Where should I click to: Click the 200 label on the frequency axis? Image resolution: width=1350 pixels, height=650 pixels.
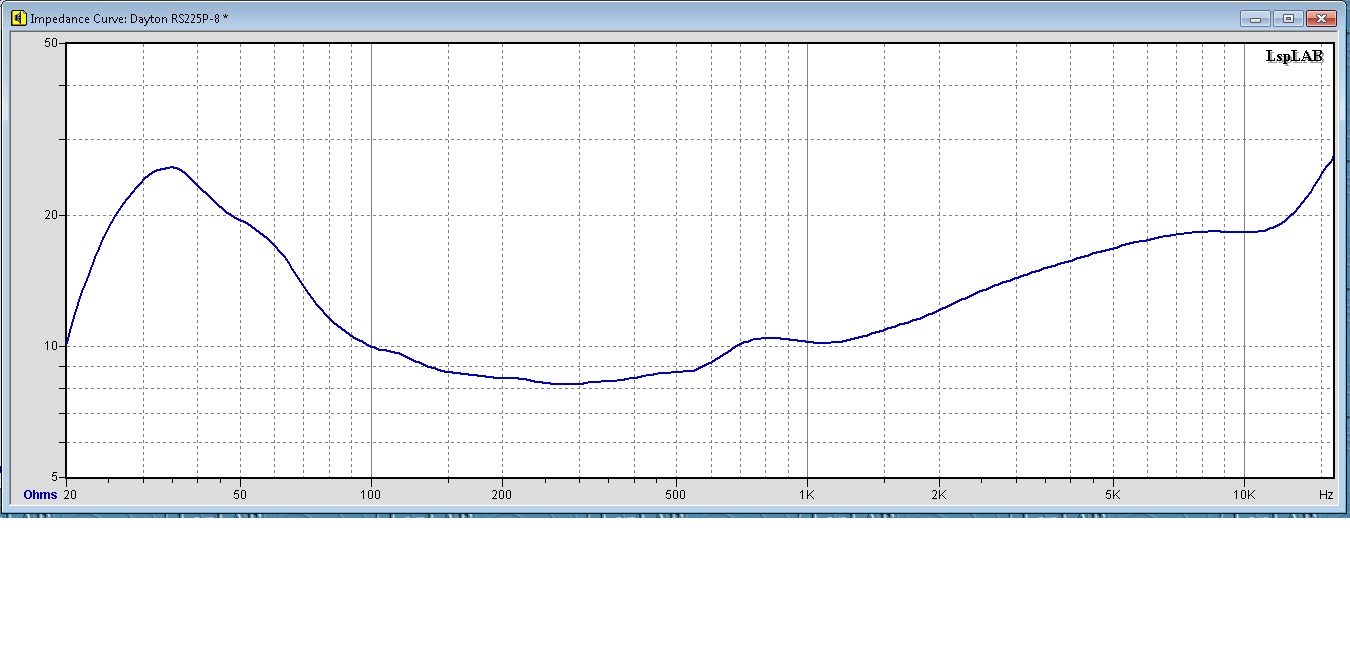502,495
